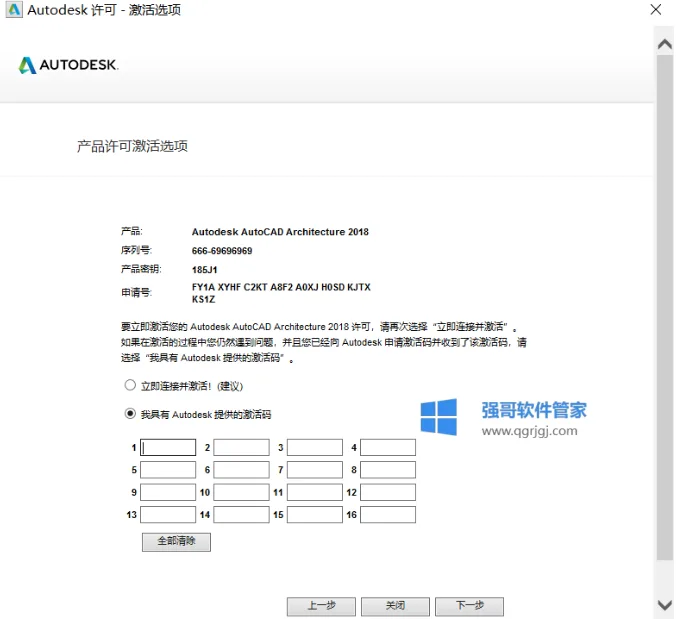This screenshot has width=676, height=619.
Task: Click activation code field 9
Action: point(168,492)
